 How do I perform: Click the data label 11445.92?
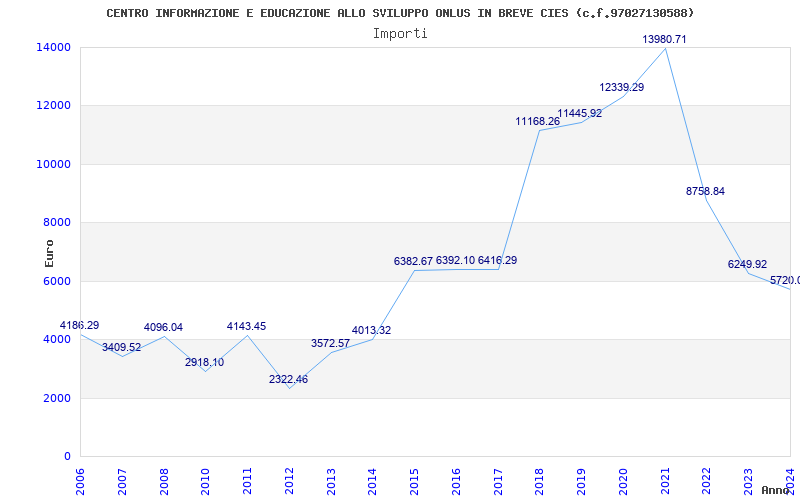[x=580, y=114]
